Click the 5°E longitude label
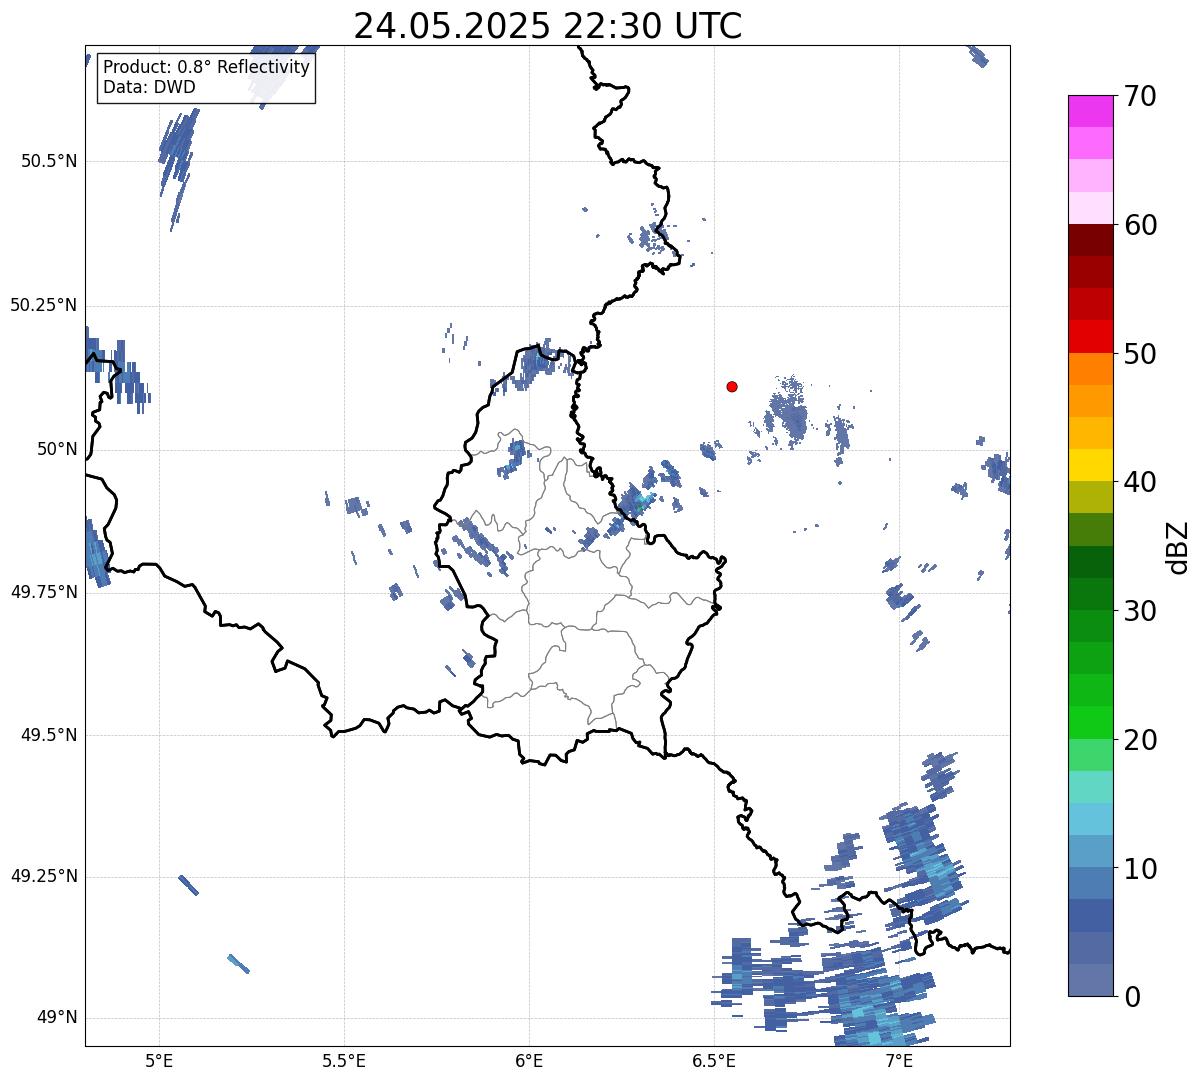This screenshot has height=1081, width=1202. (159, 1060)
